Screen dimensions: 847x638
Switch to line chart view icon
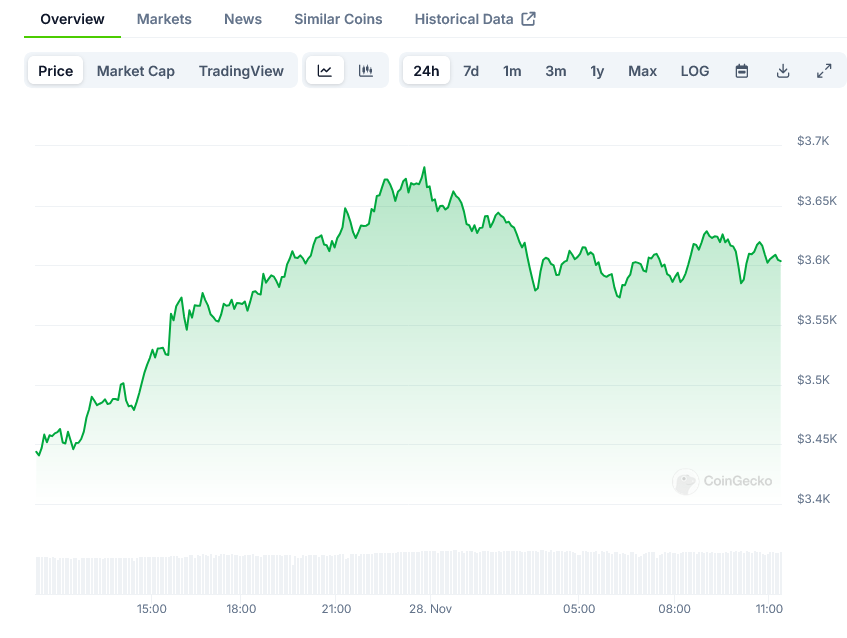coord(325,71)
